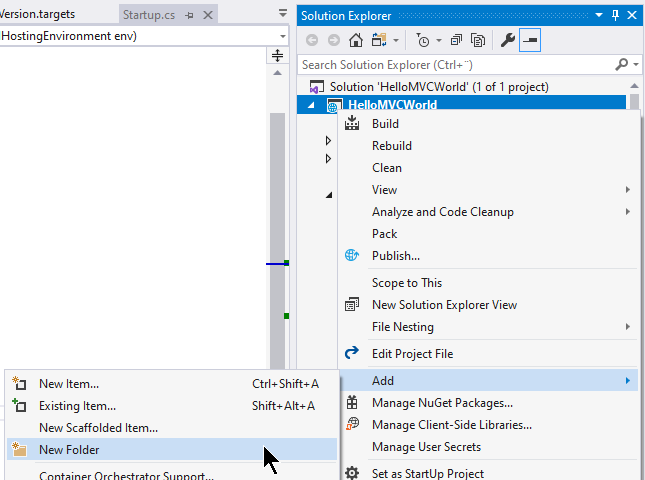
Task: Select Scope to This
Action: coord(489,283)
